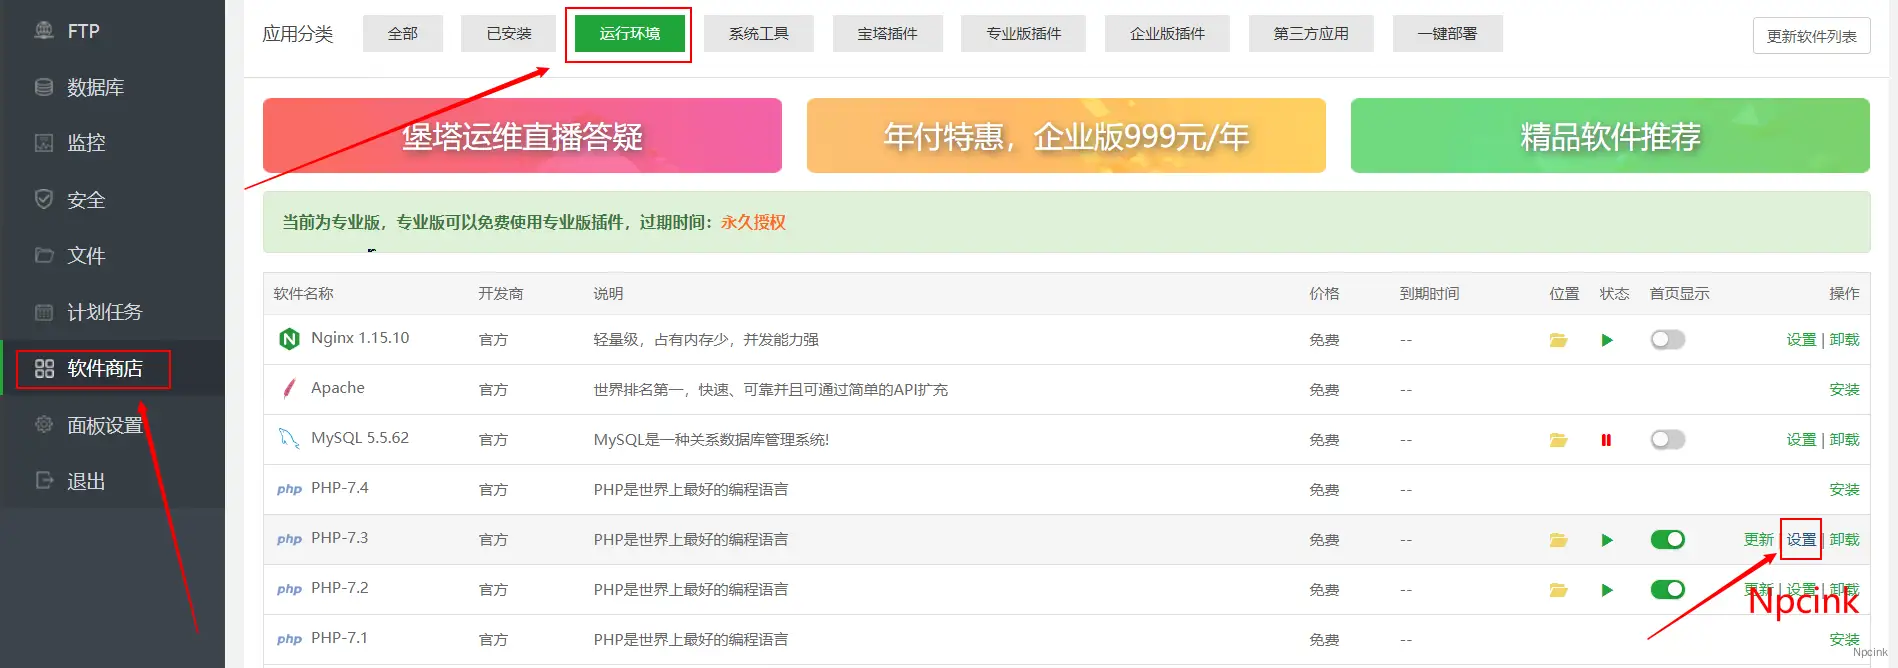Disable PHP-7.2 homepage display toggle

point(1668,590)
